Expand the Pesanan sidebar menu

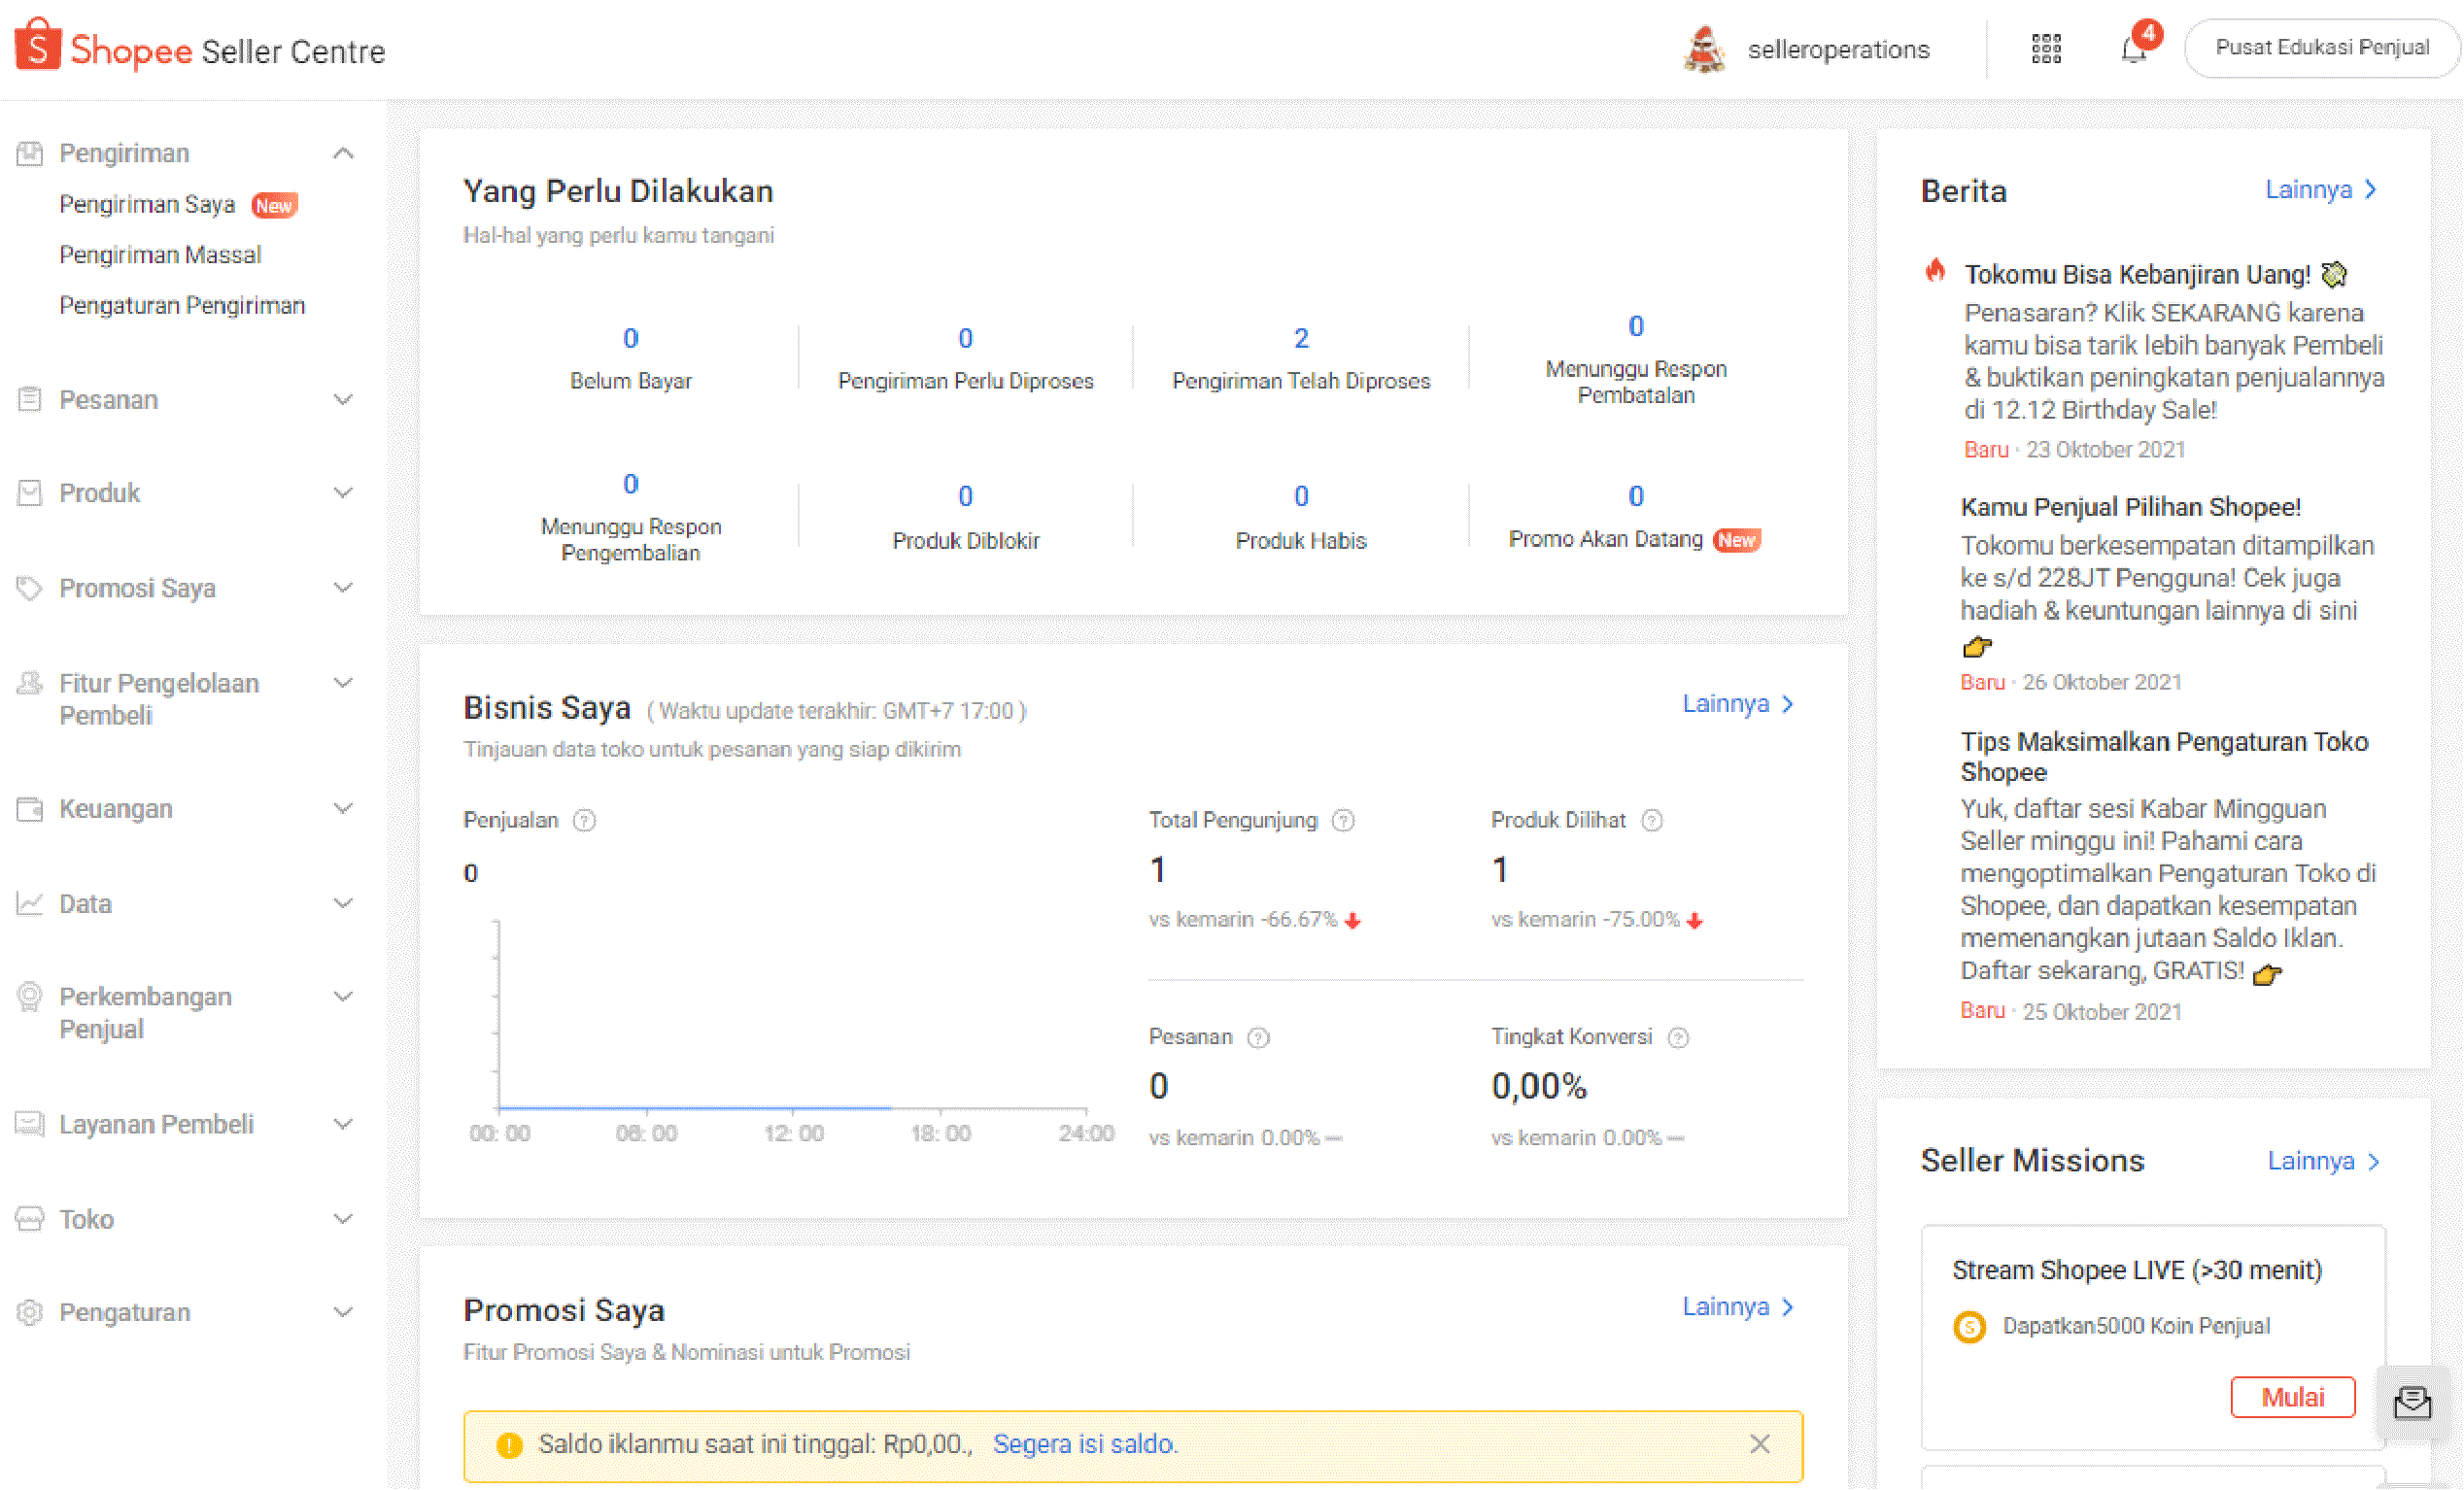343,400
